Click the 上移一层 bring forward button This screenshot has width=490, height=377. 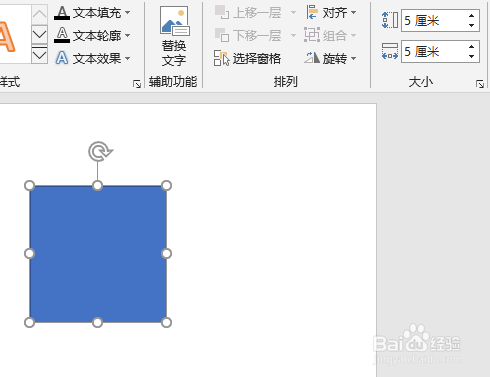tap(248, 13)
